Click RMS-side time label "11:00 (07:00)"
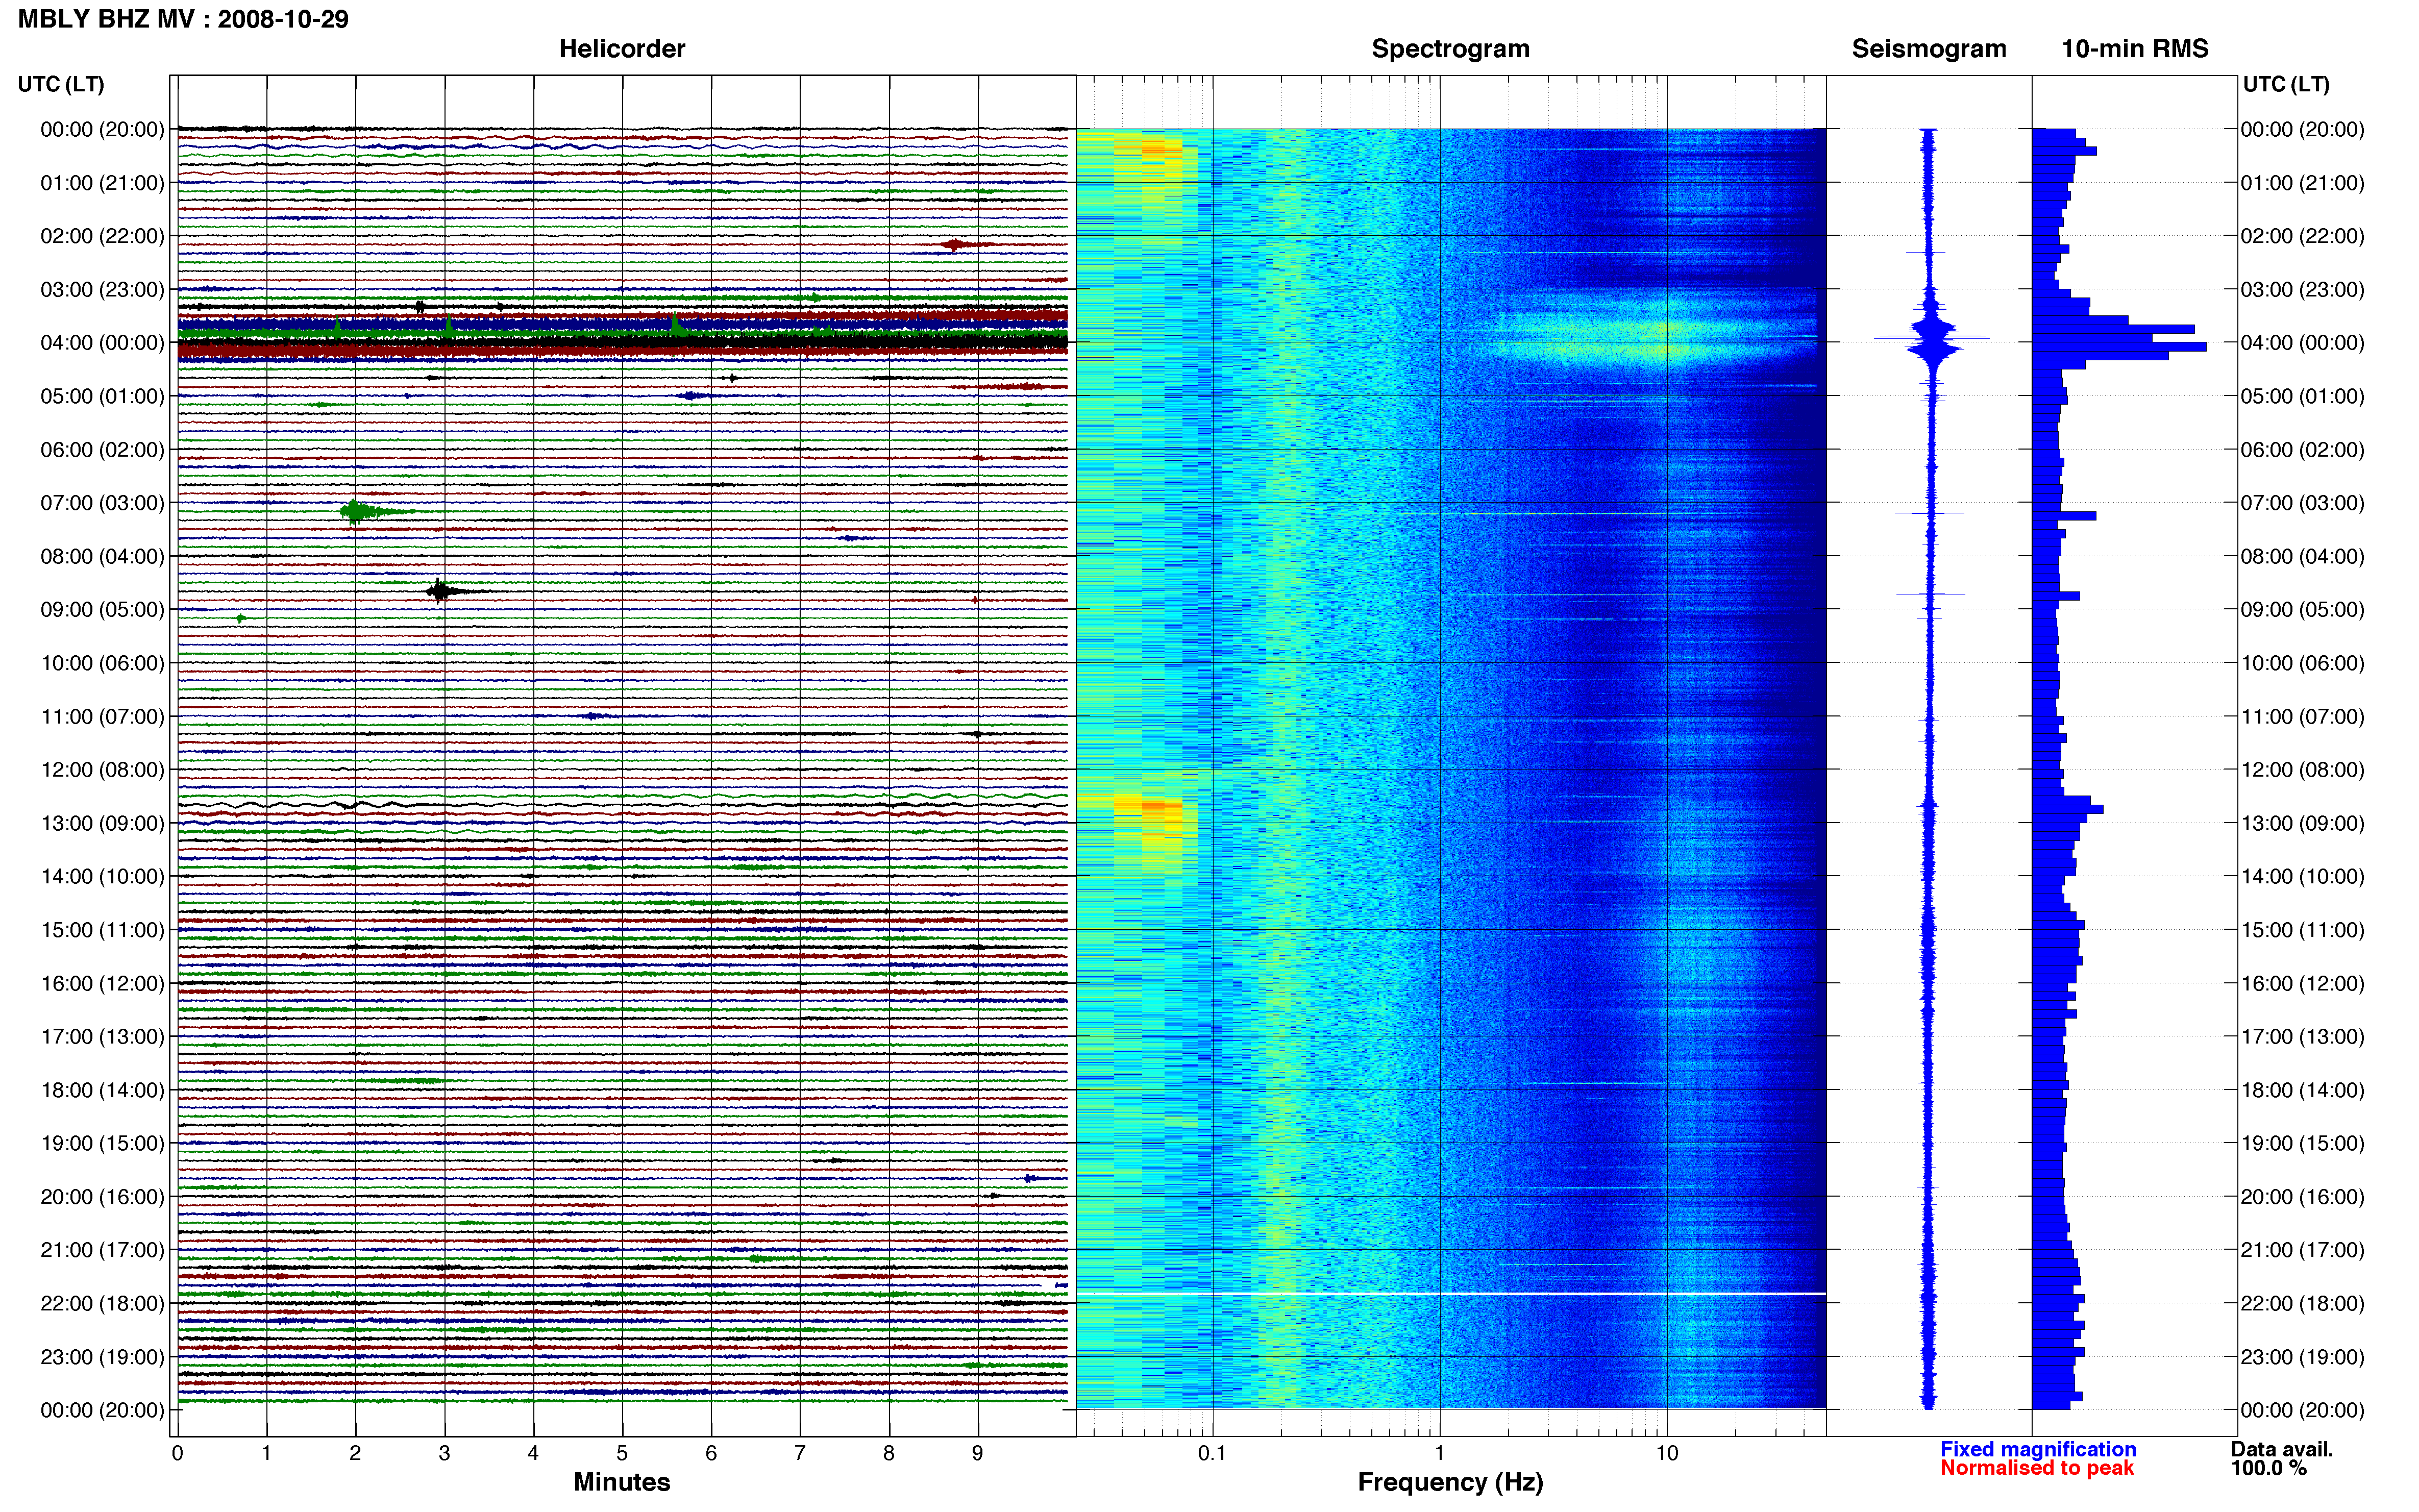This screenshot has height=1512, width=2419. click(2302, 716)
